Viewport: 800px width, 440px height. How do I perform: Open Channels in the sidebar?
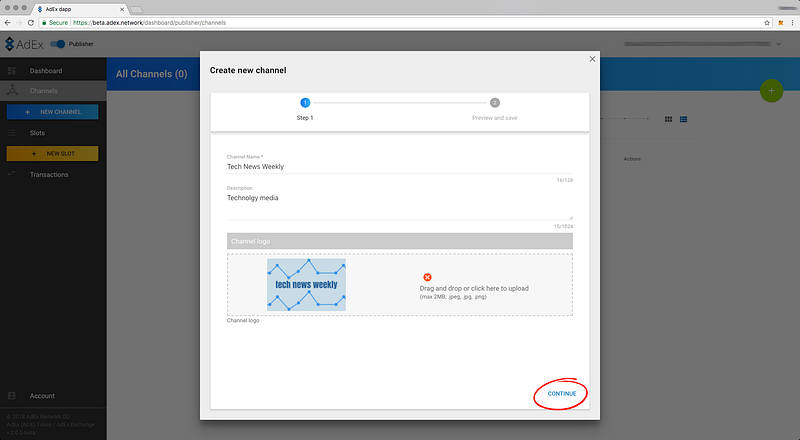point(43,91)
